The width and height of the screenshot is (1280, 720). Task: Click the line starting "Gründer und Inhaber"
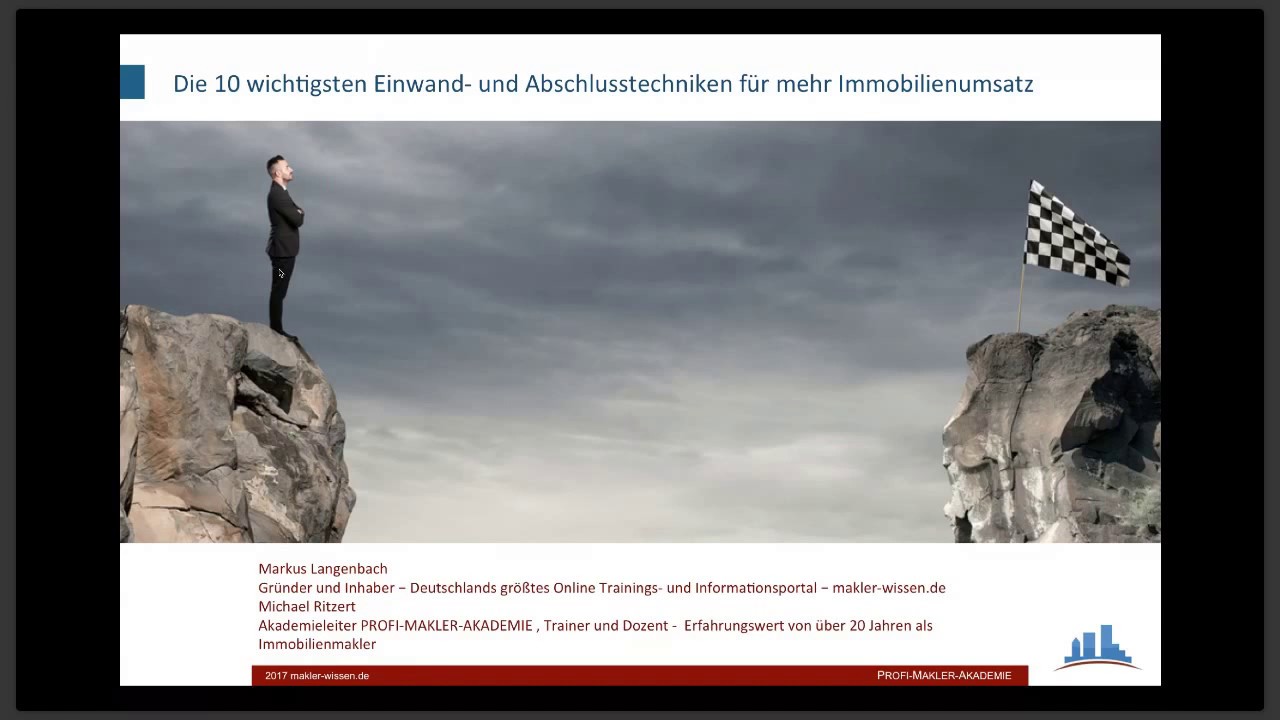(602, 588)
